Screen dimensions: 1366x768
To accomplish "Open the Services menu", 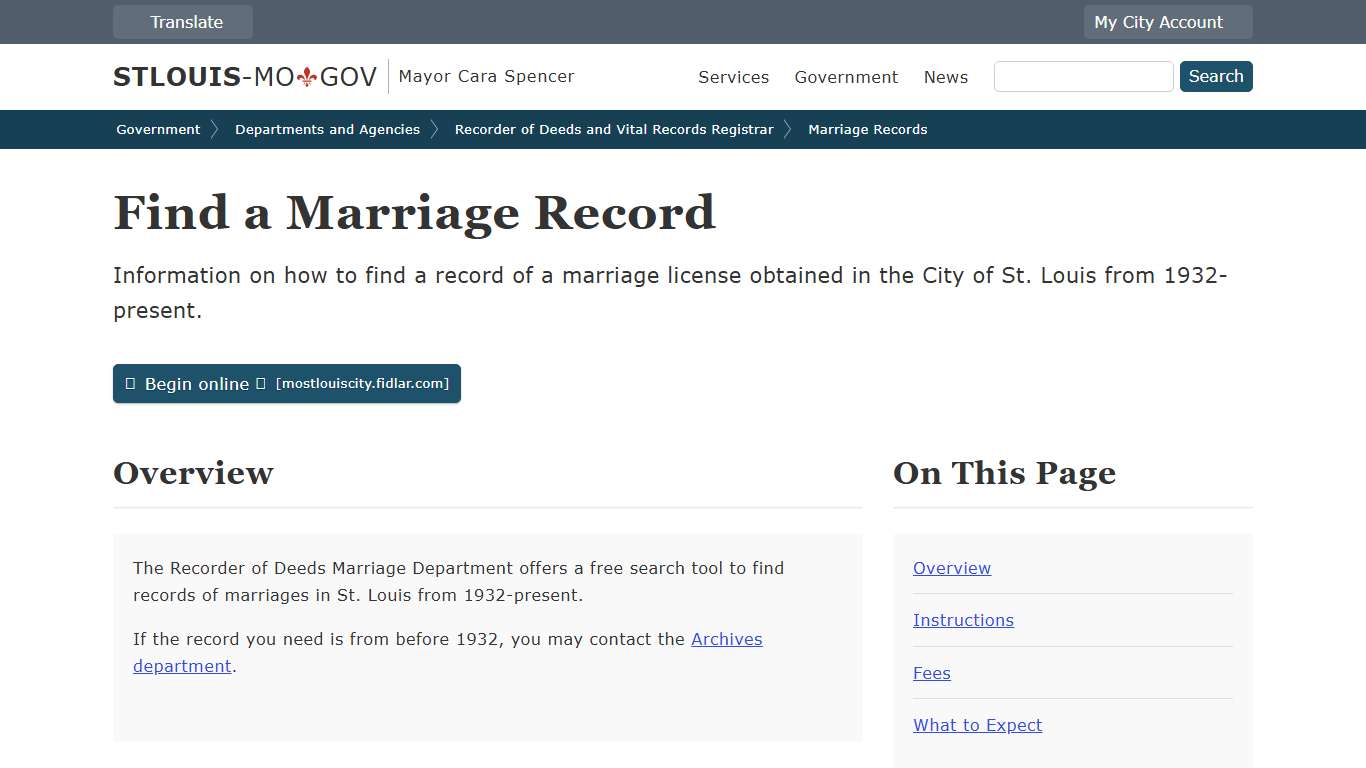I will (733, 77).
